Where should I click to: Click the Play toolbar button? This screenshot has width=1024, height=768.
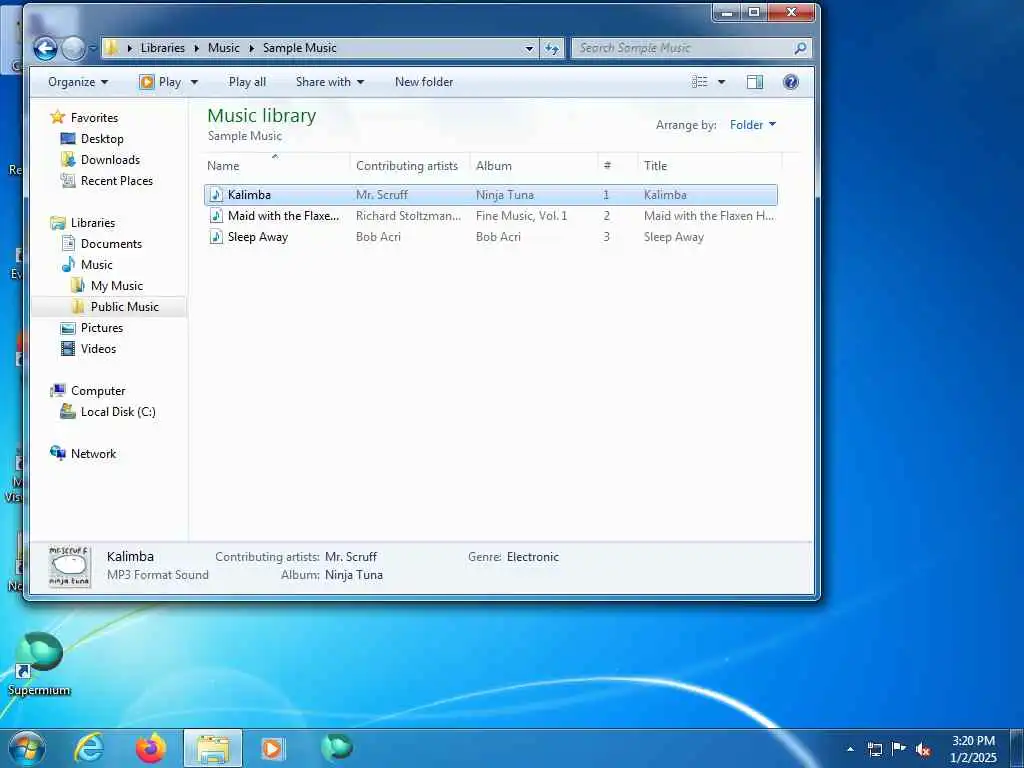coord(161,82)
